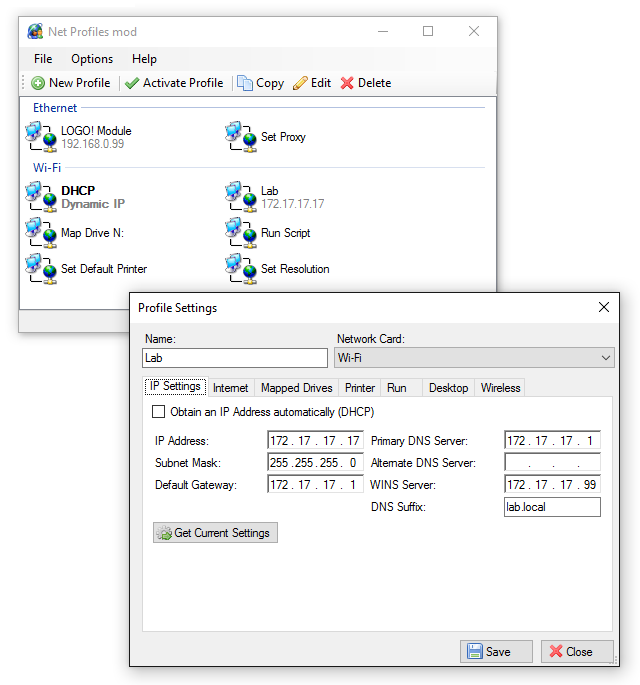The image size is (640, 685).
Task: Select the Lab profile icon
Action: (x=241, y=197)
